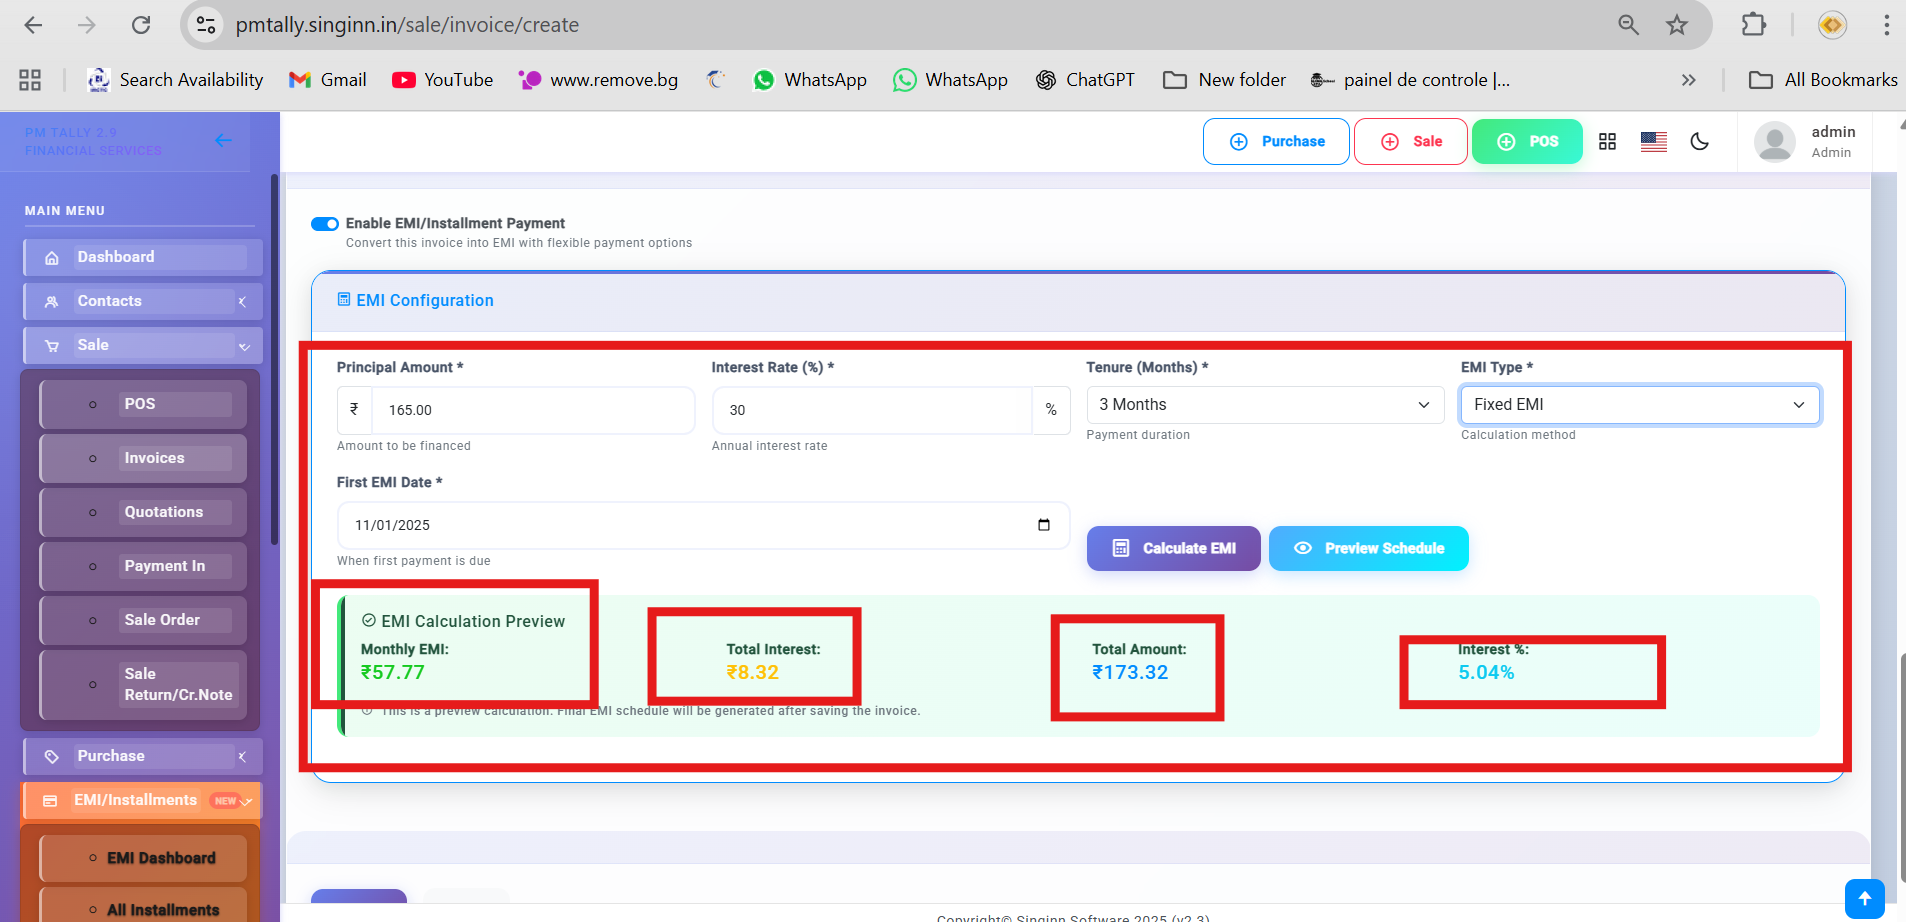This screenshot has width=1906, height=922.
Task: Open the Dashboard menu item
Action: click(143, 257)
